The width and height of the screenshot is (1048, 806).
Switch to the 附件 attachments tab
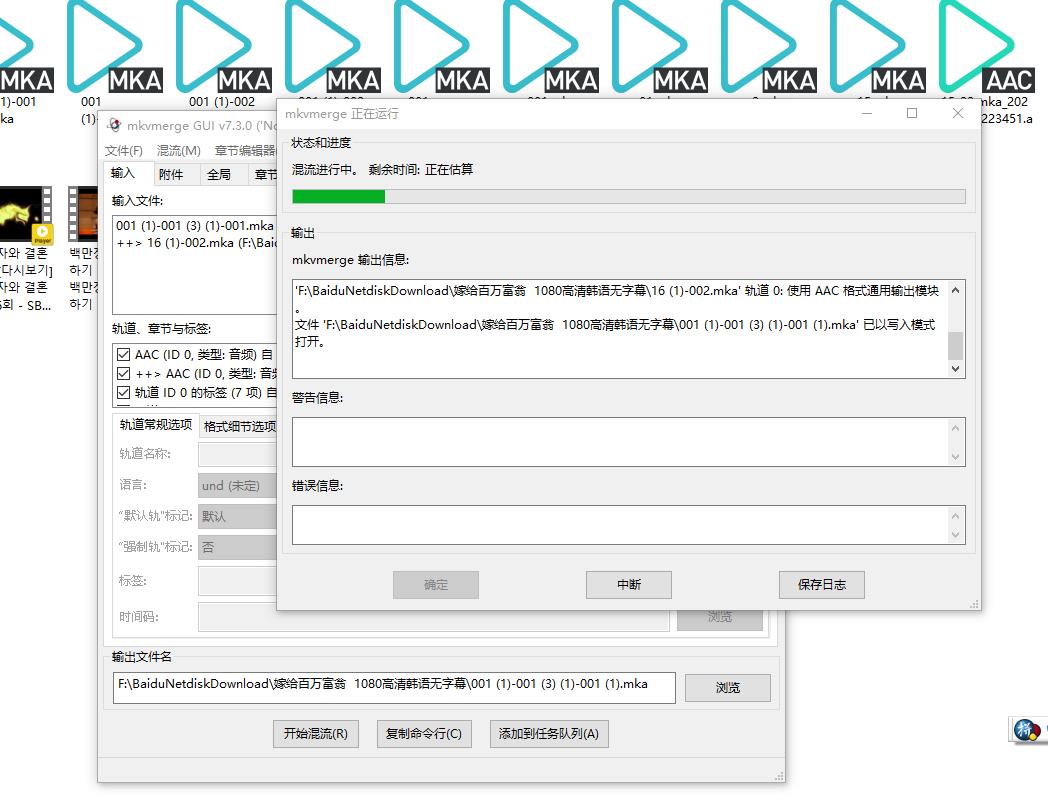(174, 173)
